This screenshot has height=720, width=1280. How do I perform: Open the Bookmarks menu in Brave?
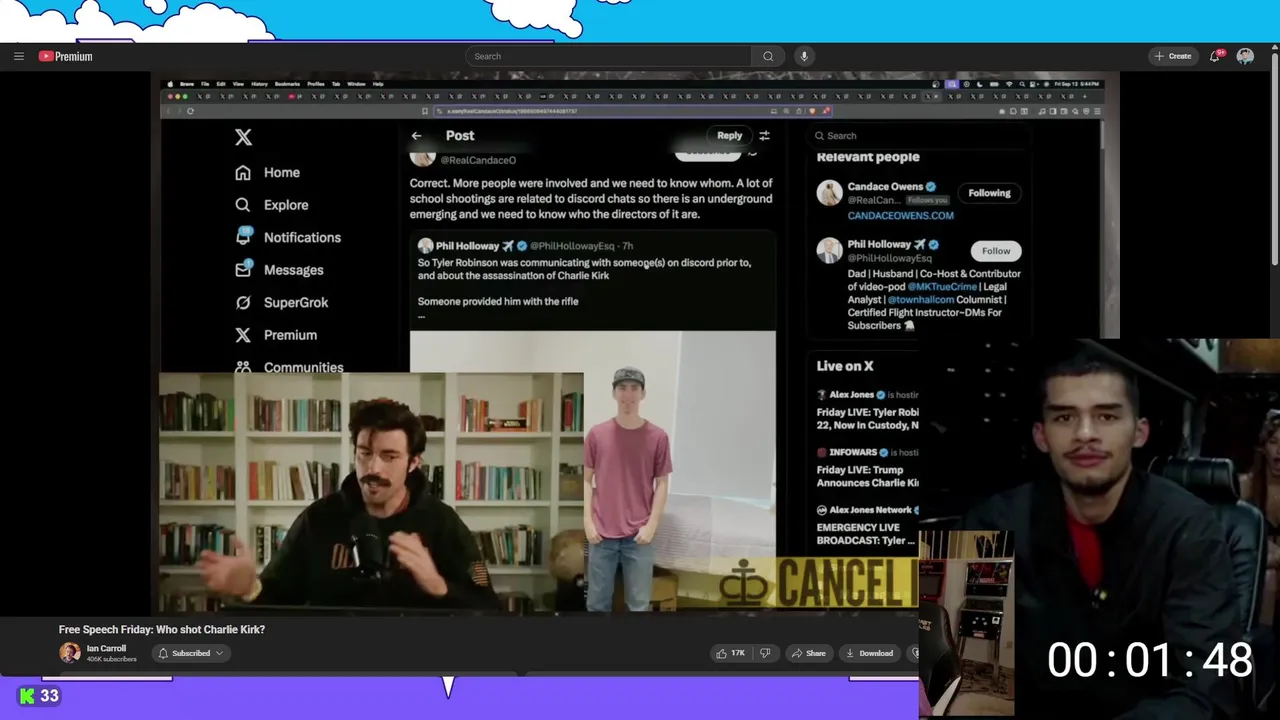287,84
